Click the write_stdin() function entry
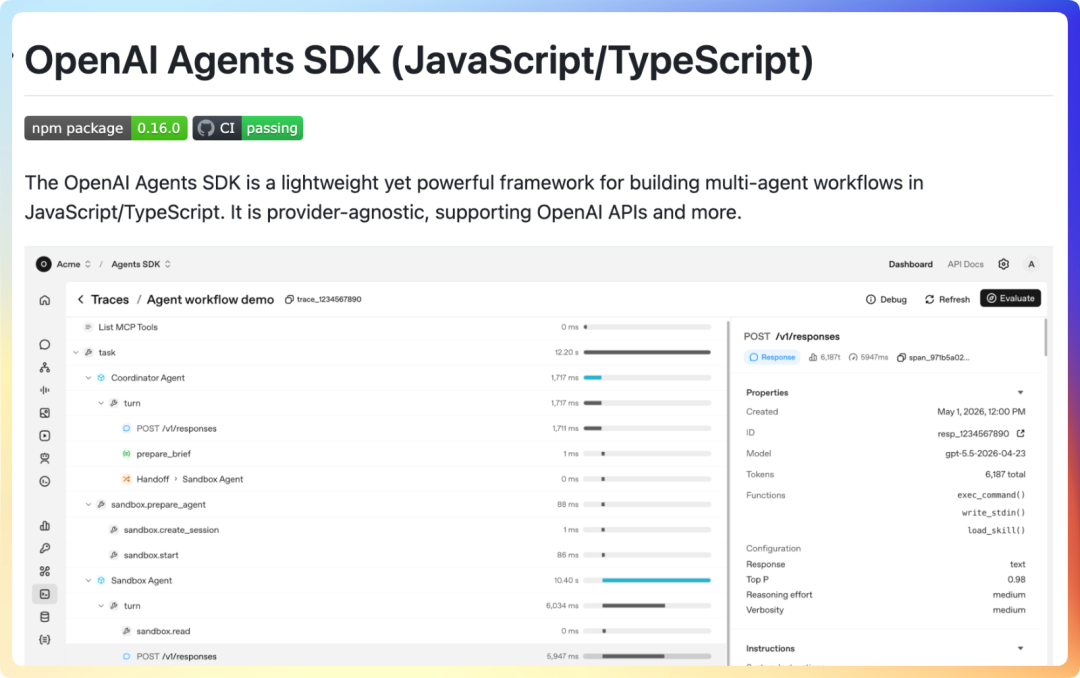 (x=993, y=513)
